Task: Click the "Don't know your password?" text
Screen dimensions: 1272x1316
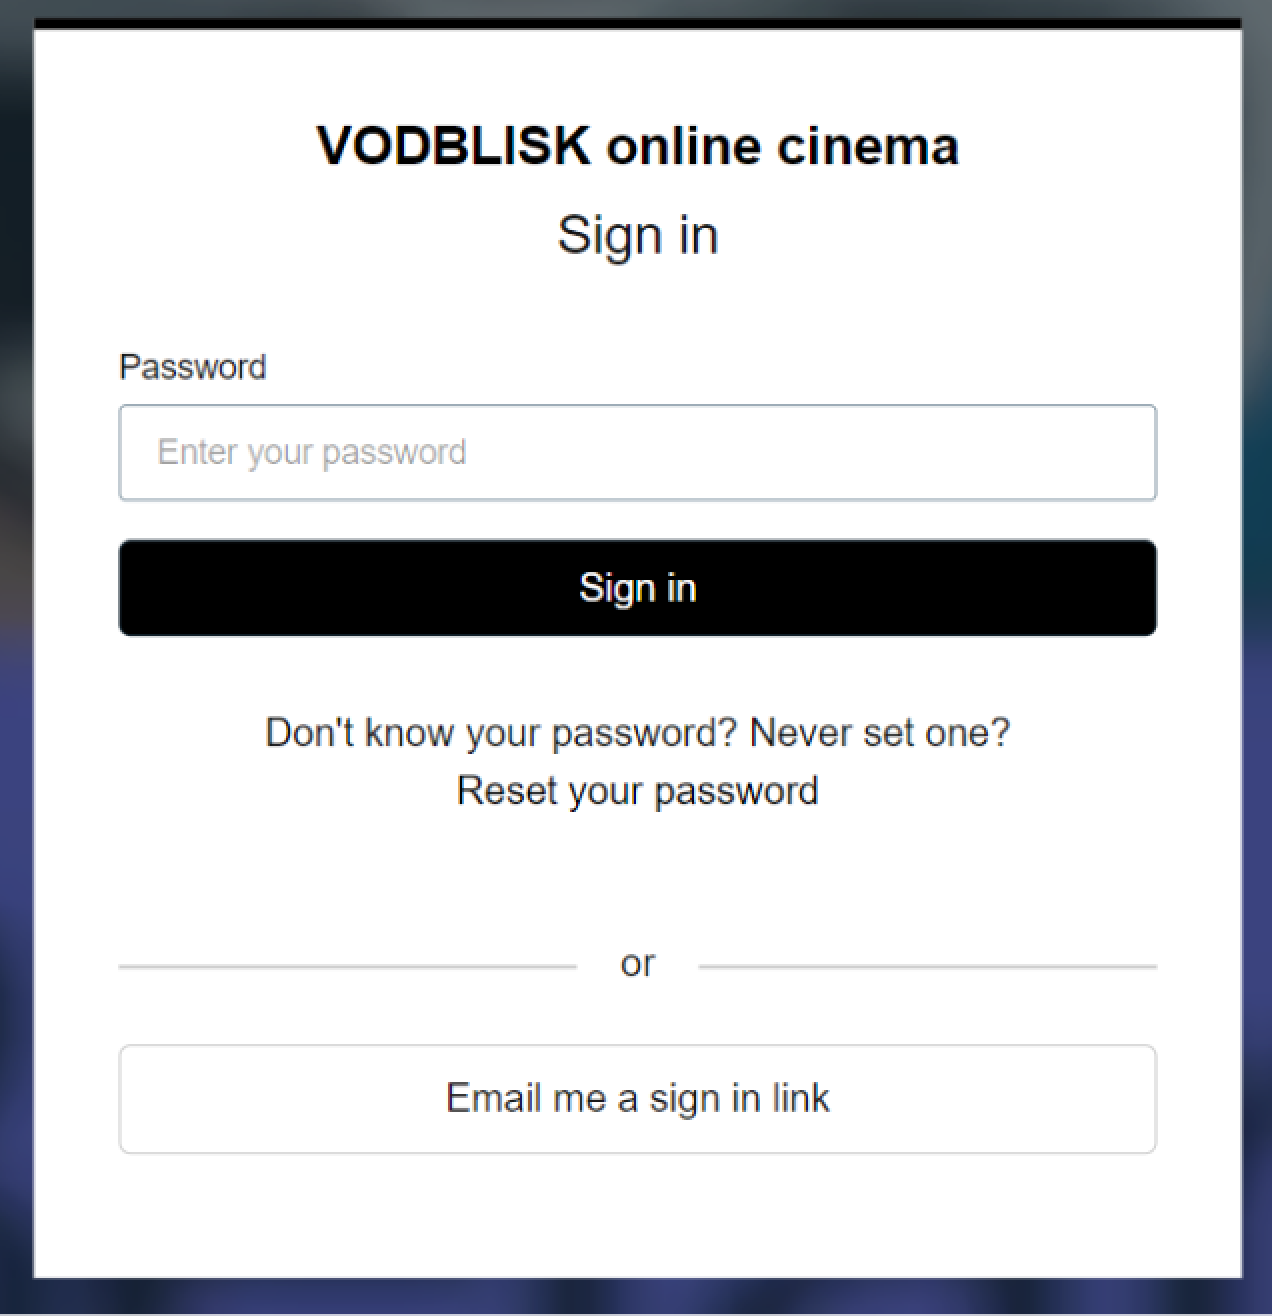Action: pyautogui.click(x=500, y=733)
